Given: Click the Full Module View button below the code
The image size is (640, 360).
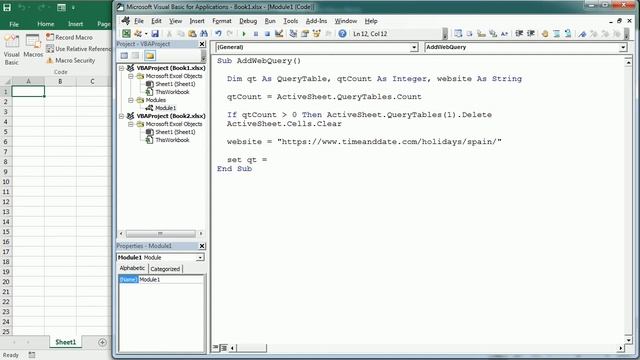Looking at the screenshot, I should click(x=223, y=348).
